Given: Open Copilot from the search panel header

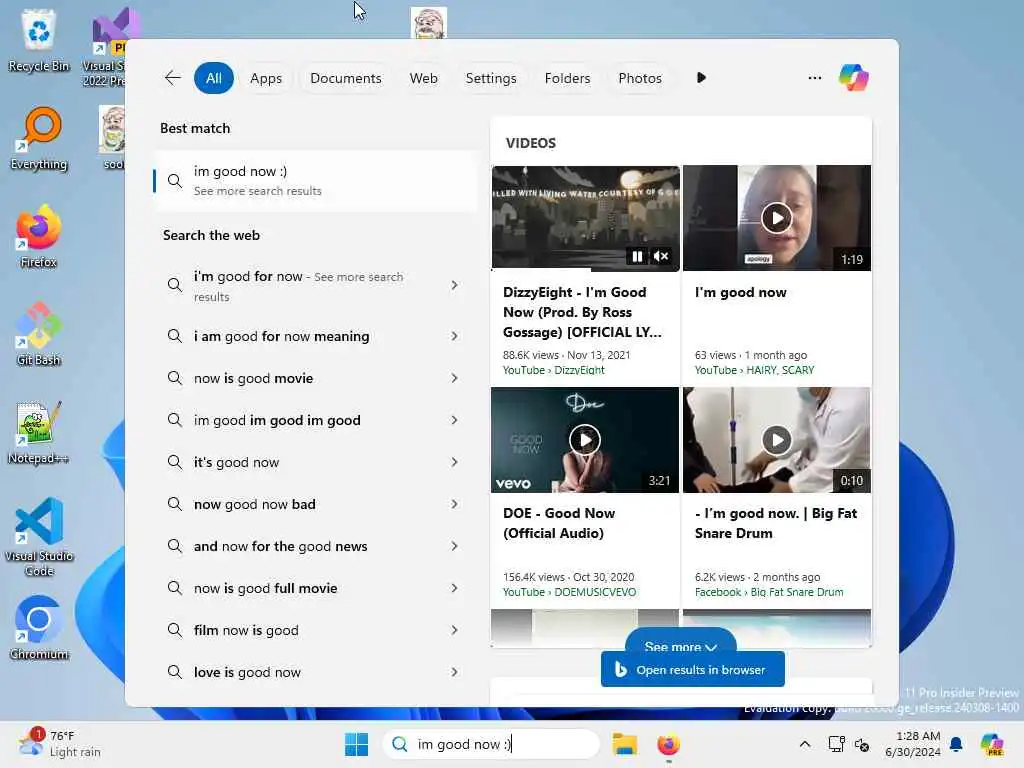Looking at the screenshot, I should [854, 78].
